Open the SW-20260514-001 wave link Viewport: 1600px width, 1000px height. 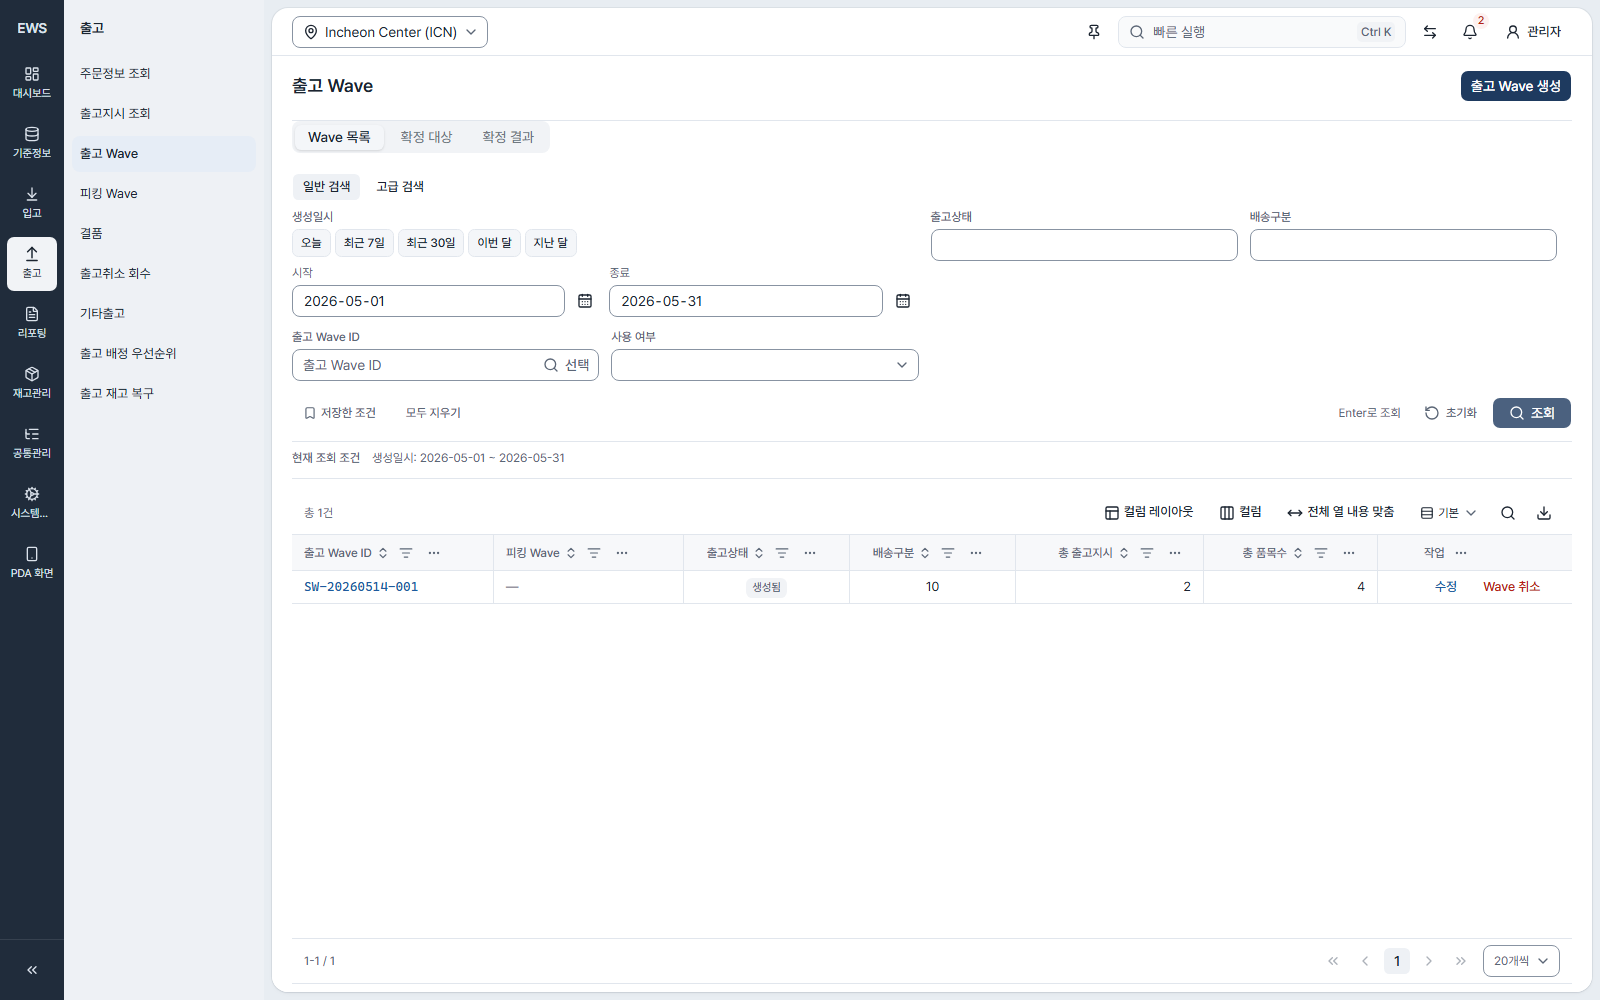361,587
